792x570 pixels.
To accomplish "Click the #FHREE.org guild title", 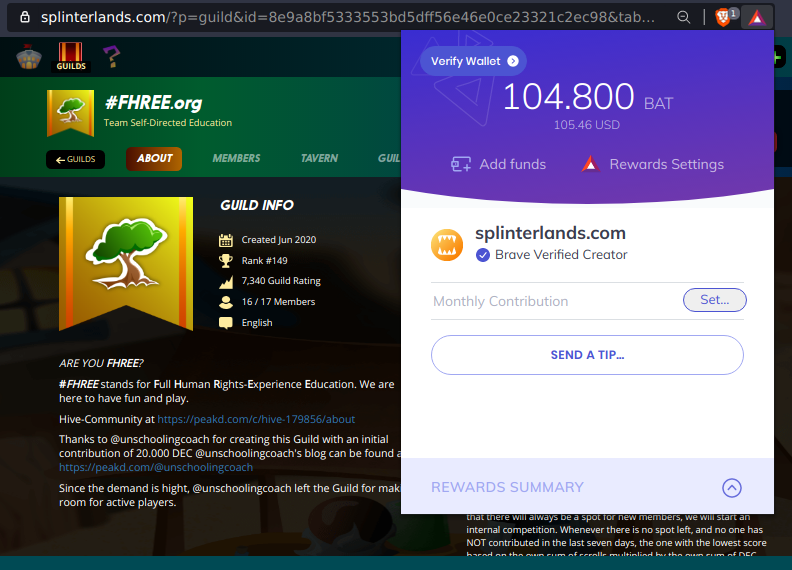I will click(153, 103).
